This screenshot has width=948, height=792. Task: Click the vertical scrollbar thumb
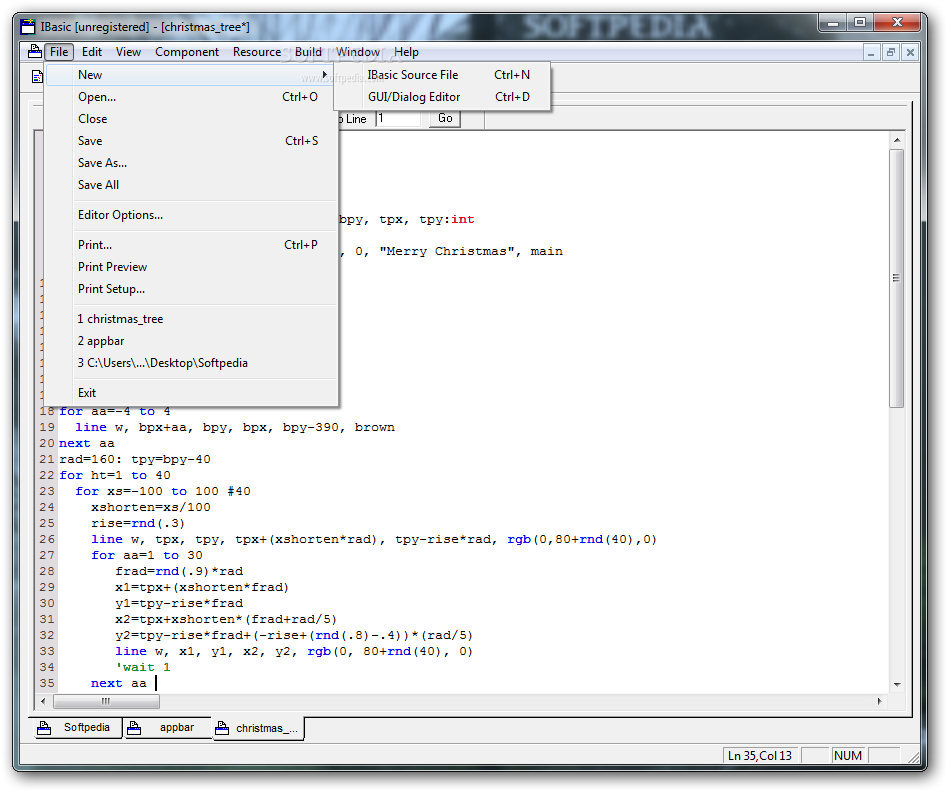click(897, 278)
